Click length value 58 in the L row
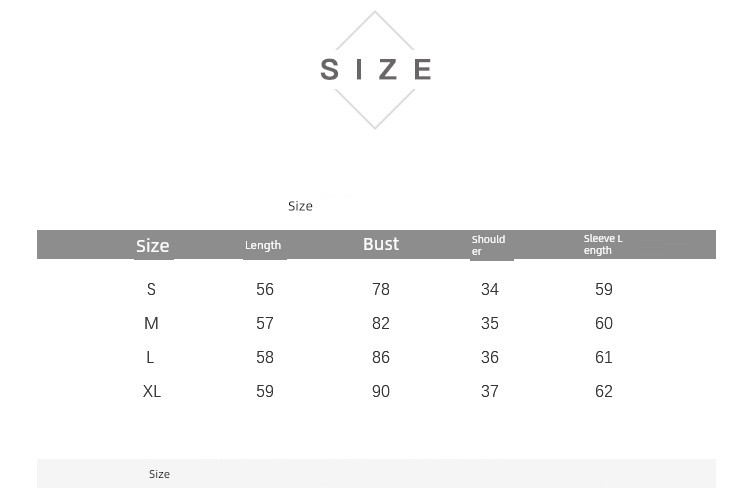750x488 pixels. pos(265,357)
